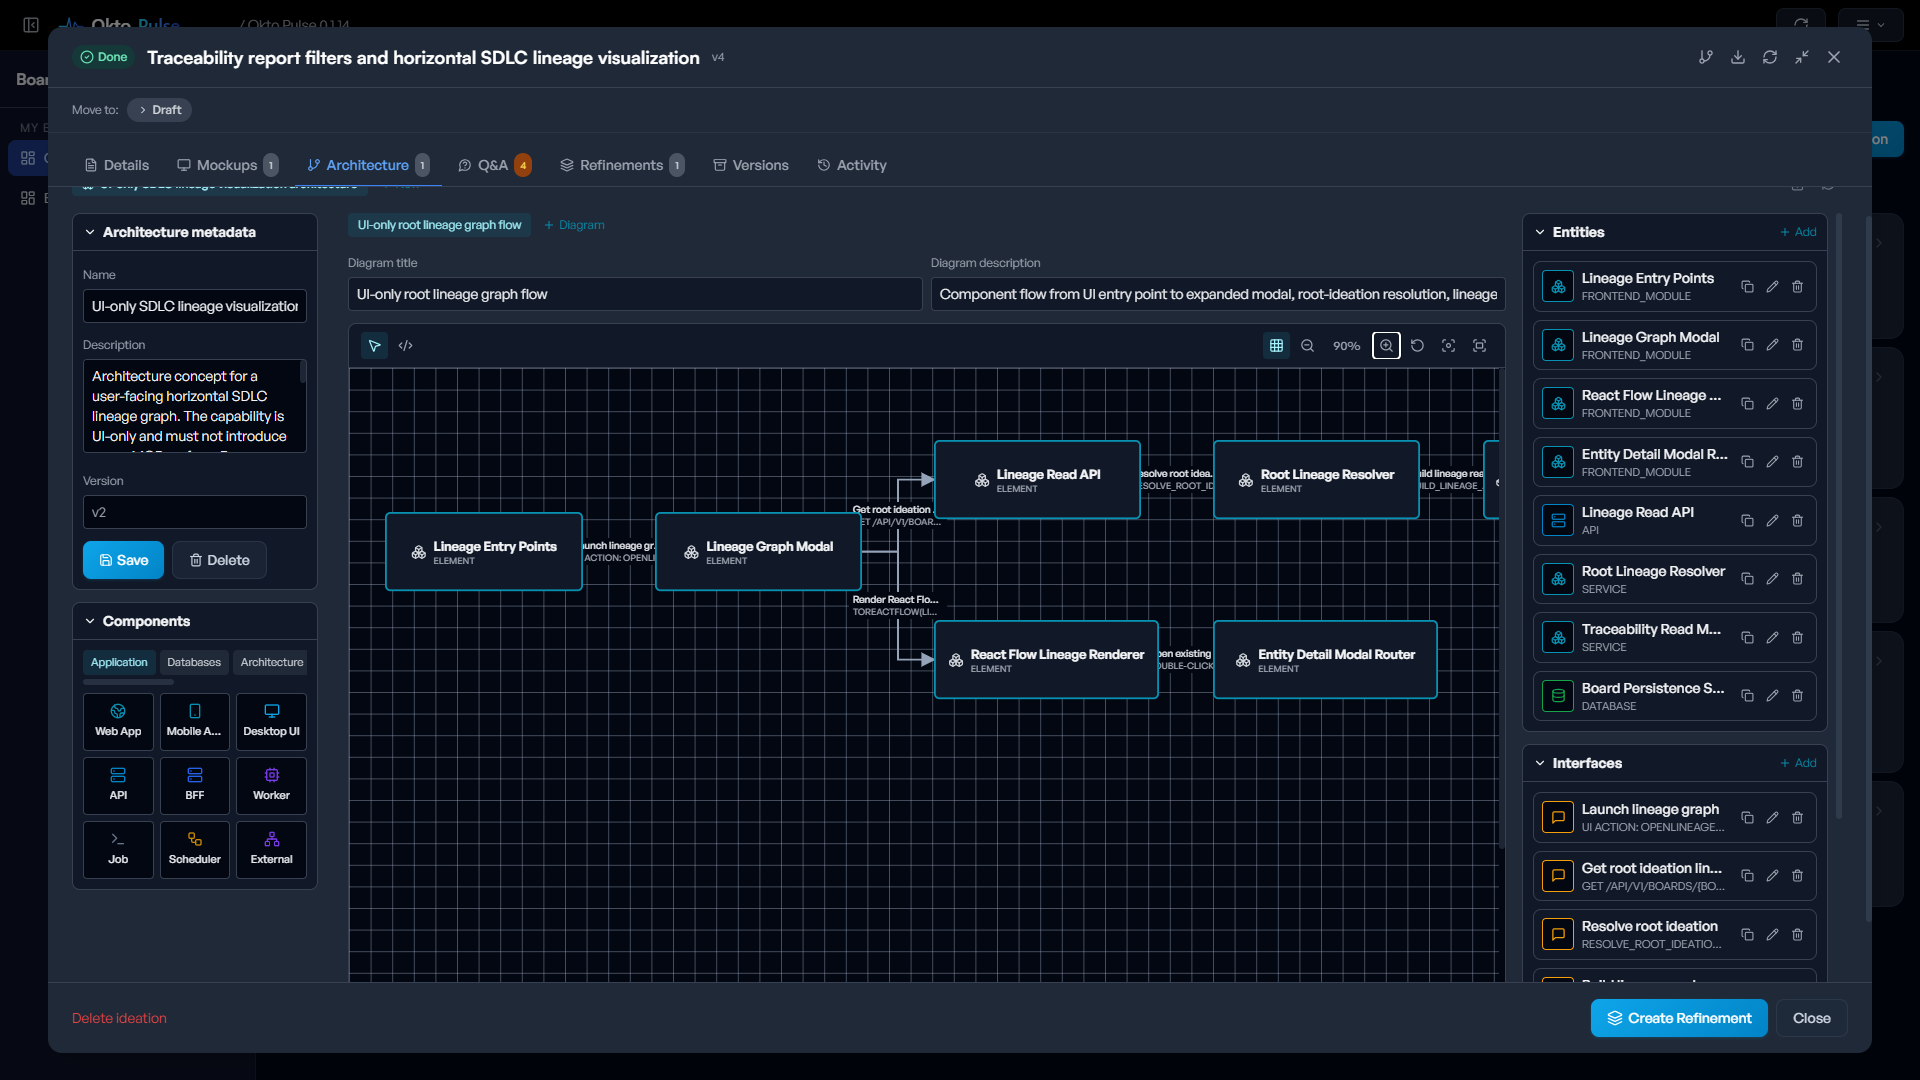
Task: Add Worker component
Action: pyautogui.click(x=271, y=785)
